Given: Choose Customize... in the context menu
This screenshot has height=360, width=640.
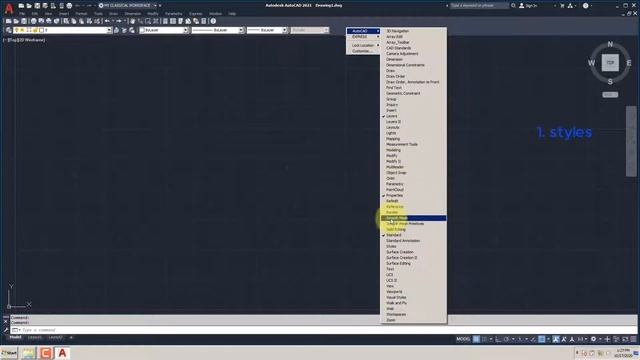Looking at the screenshot, I should click(363, 51).
